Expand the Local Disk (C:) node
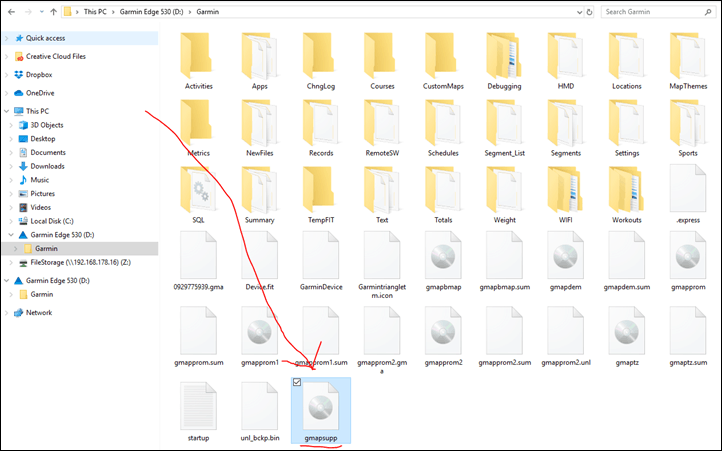Image resolution: width=722 pixels, height=451 pixels. coord(12,221)
